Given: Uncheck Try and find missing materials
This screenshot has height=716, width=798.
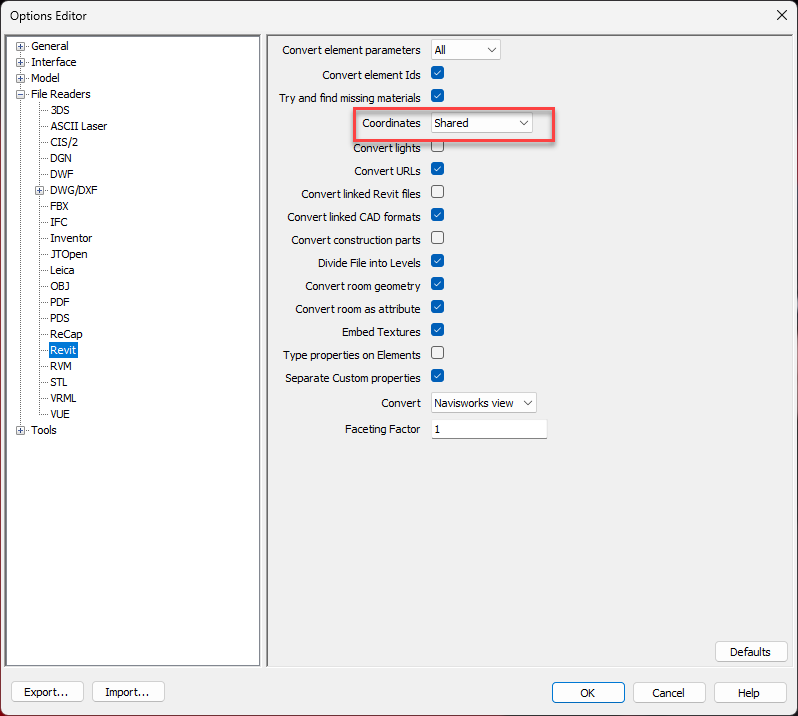Looking at the screenshot, I should pyautogui.click(x=437, y=96).
